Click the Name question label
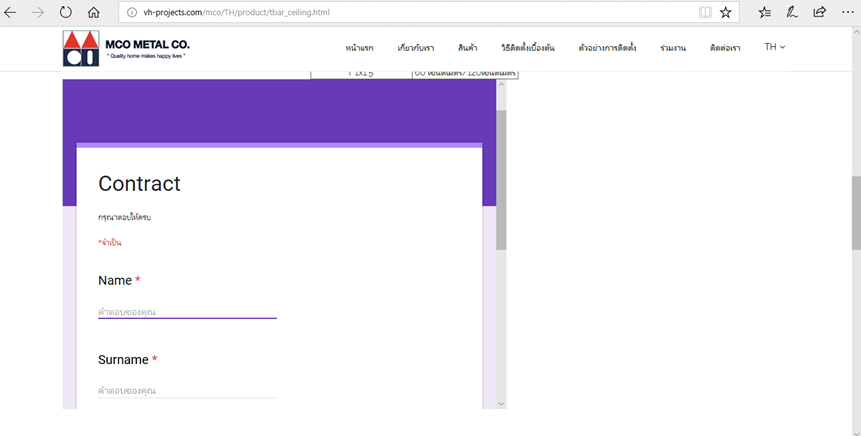The height and width of the screenshot is (436, 861). [x=115, y=281]
